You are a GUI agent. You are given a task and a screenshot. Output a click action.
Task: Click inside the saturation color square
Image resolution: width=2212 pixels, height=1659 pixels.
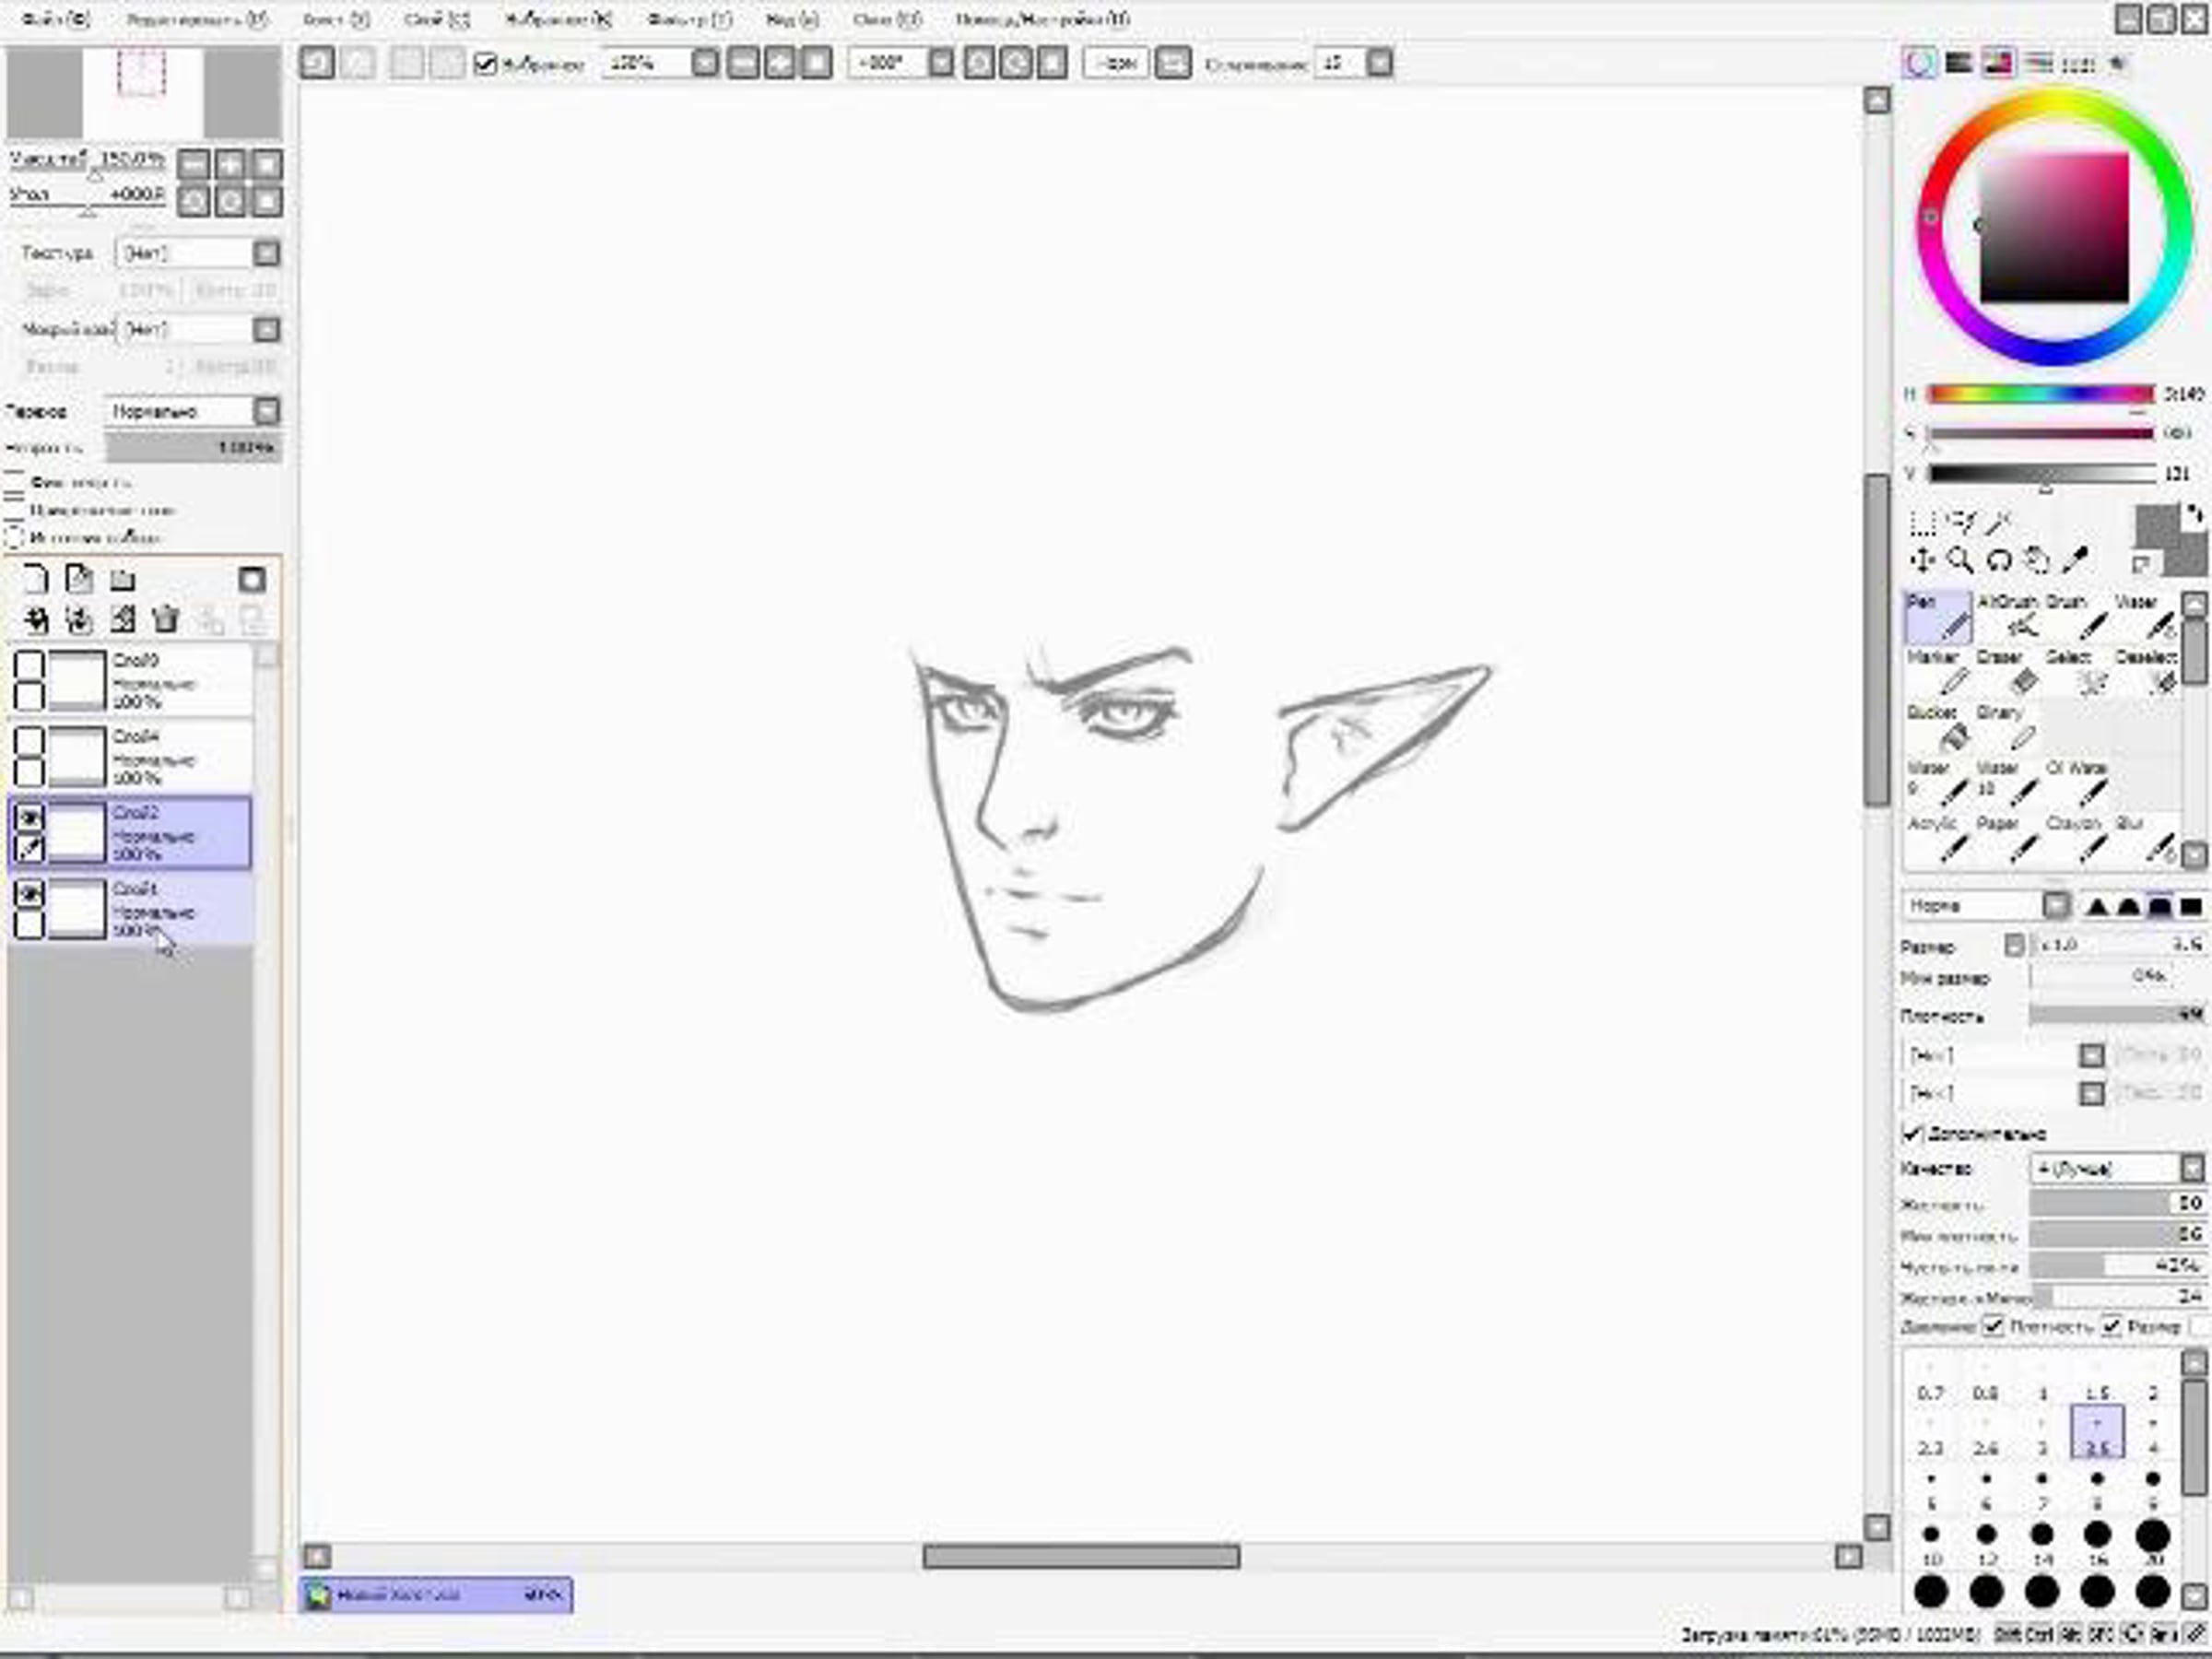click(2054, 227)
